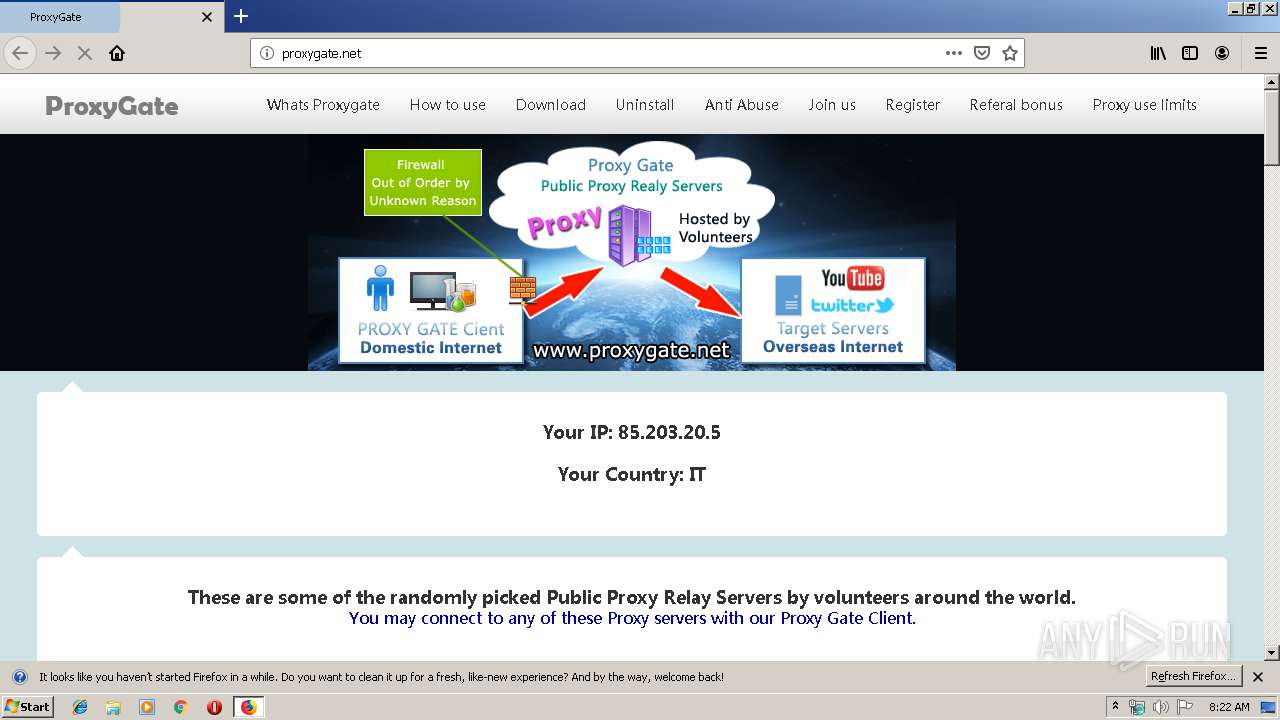Open the Opera taskbar icon
Image resolution: width=1280 pixels, height=720 pixels.
click(x=214, y=707)
